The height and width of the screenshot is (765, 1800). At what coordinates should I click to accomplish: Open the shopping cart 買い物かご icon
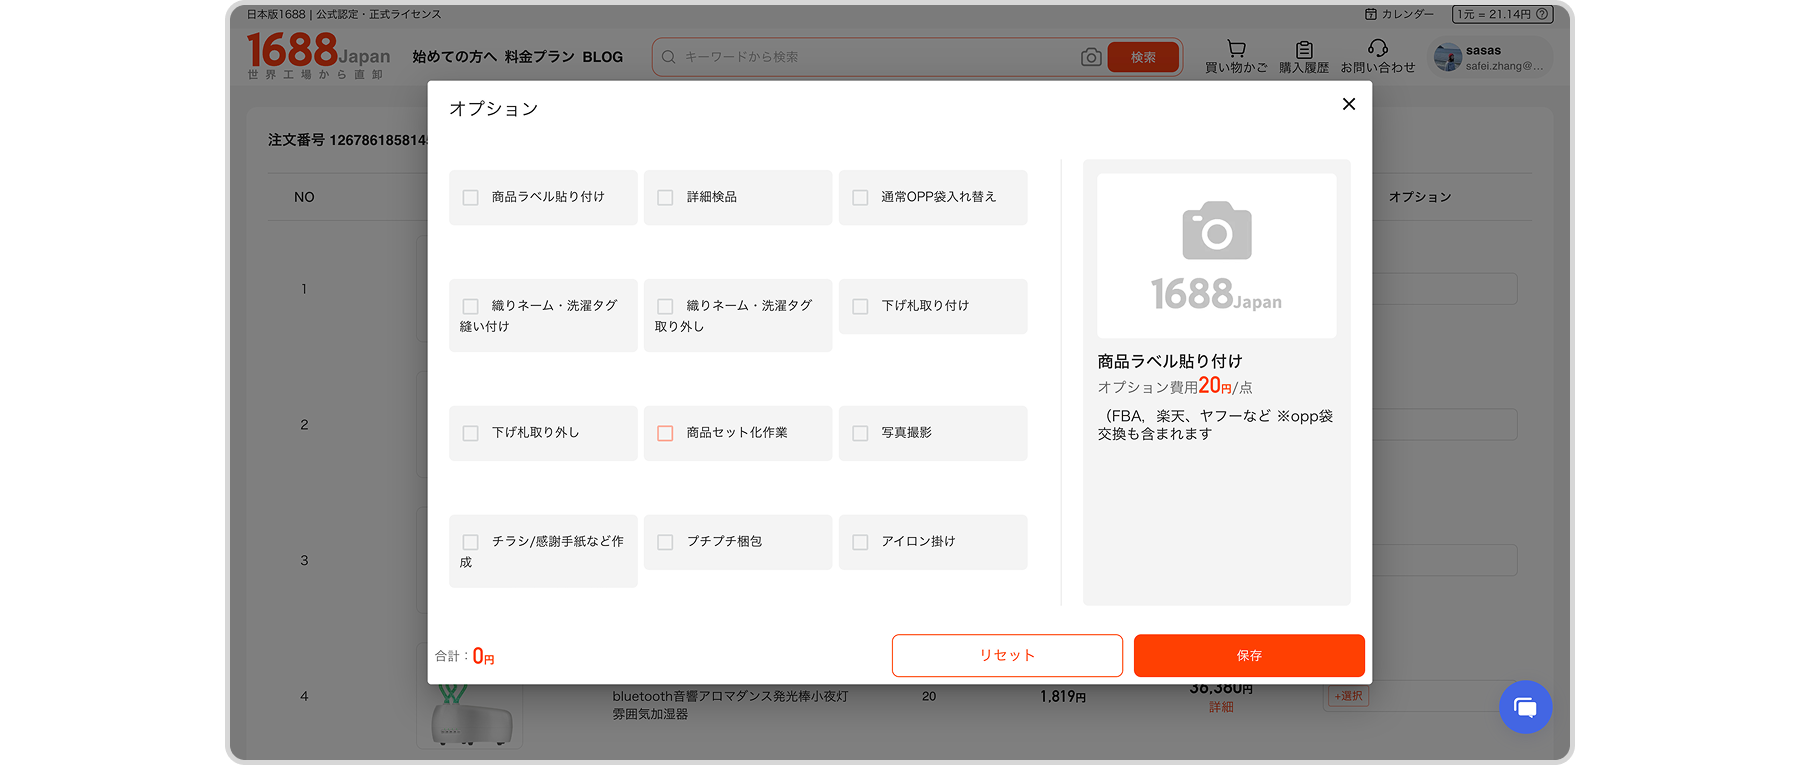click(x=1236, y=49)
